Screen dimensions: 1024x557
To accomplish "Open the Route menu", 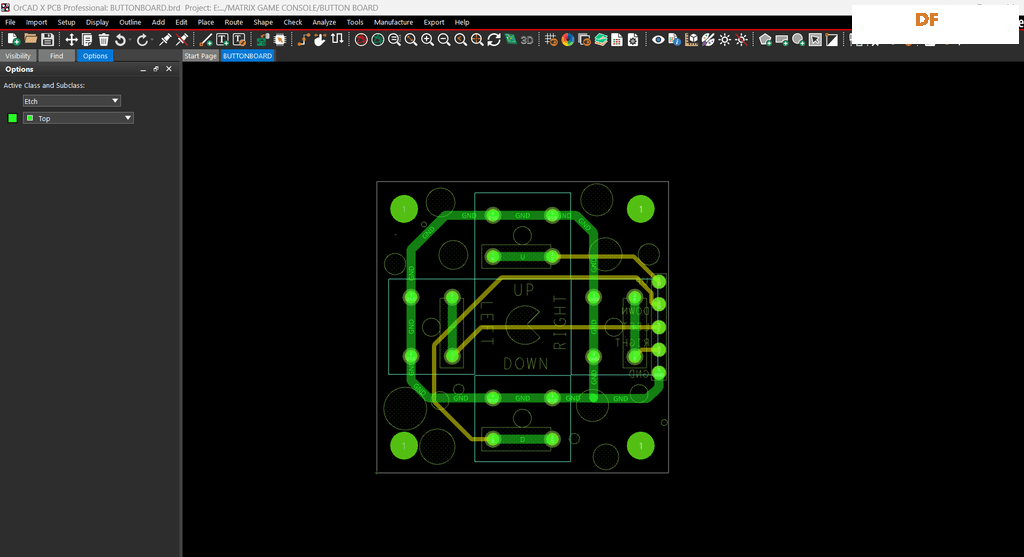I will point(233,22).
